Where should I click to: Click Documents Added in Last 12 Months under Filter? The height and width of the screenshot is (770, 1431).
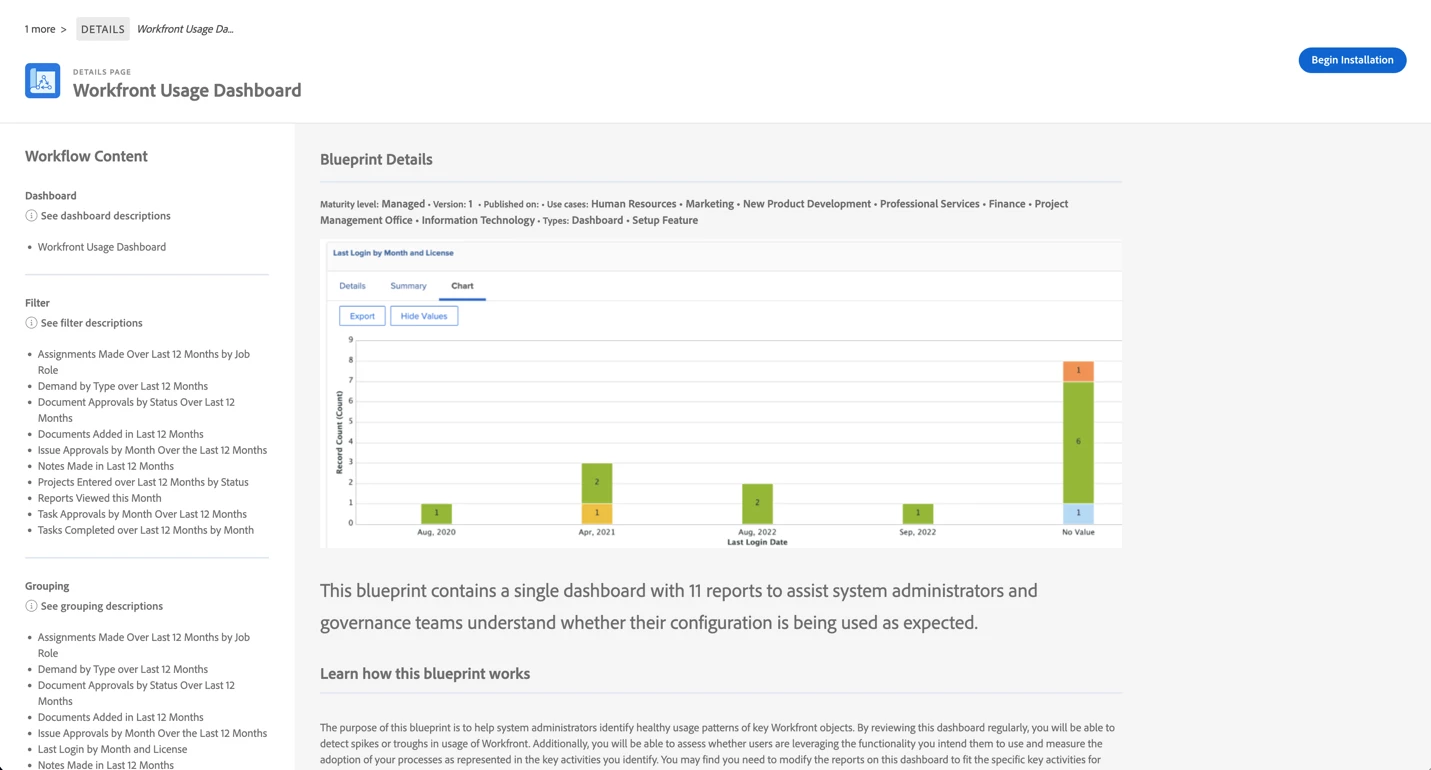point(121,434)
